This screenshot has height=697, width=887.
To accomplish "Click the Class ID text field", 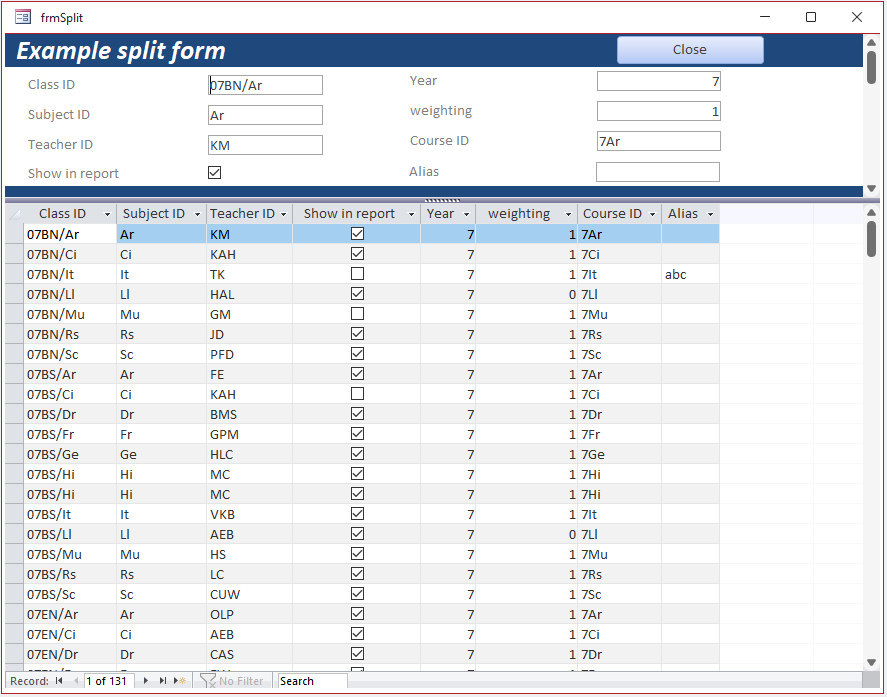I will coord(265,85).
